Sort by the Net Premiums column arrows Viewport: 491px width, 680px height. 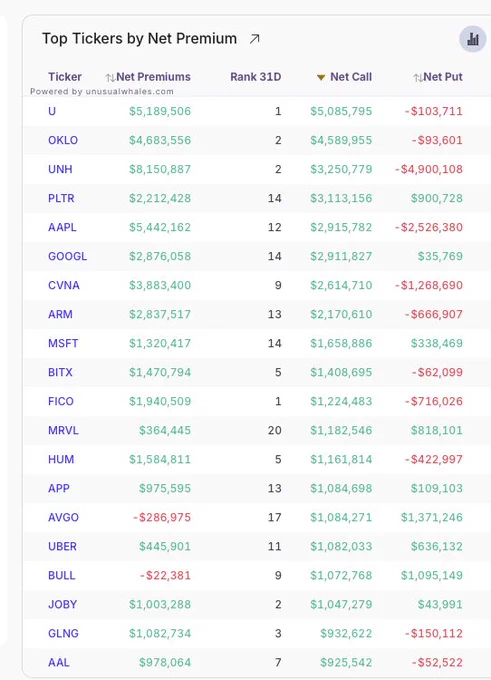[110, 78]
